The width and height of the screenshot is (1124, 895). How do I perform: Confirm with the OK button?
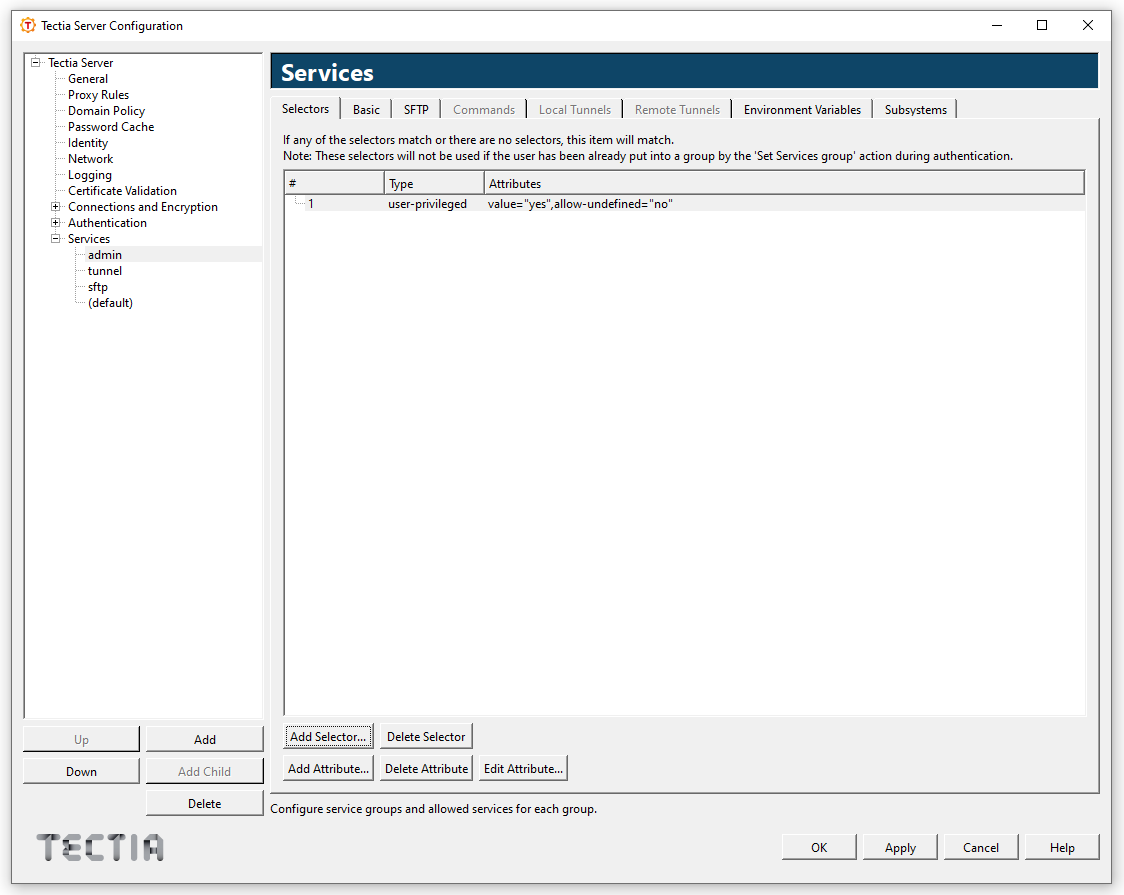coord(819,847)
